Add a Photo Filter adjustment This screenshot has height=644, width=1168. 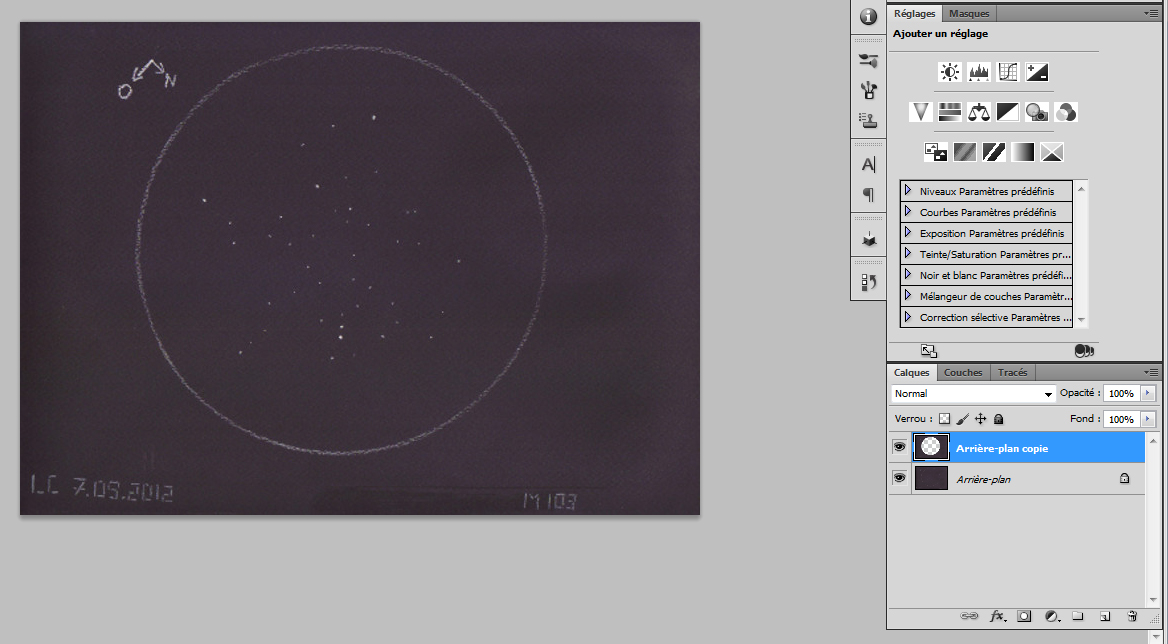[1037, 112]
